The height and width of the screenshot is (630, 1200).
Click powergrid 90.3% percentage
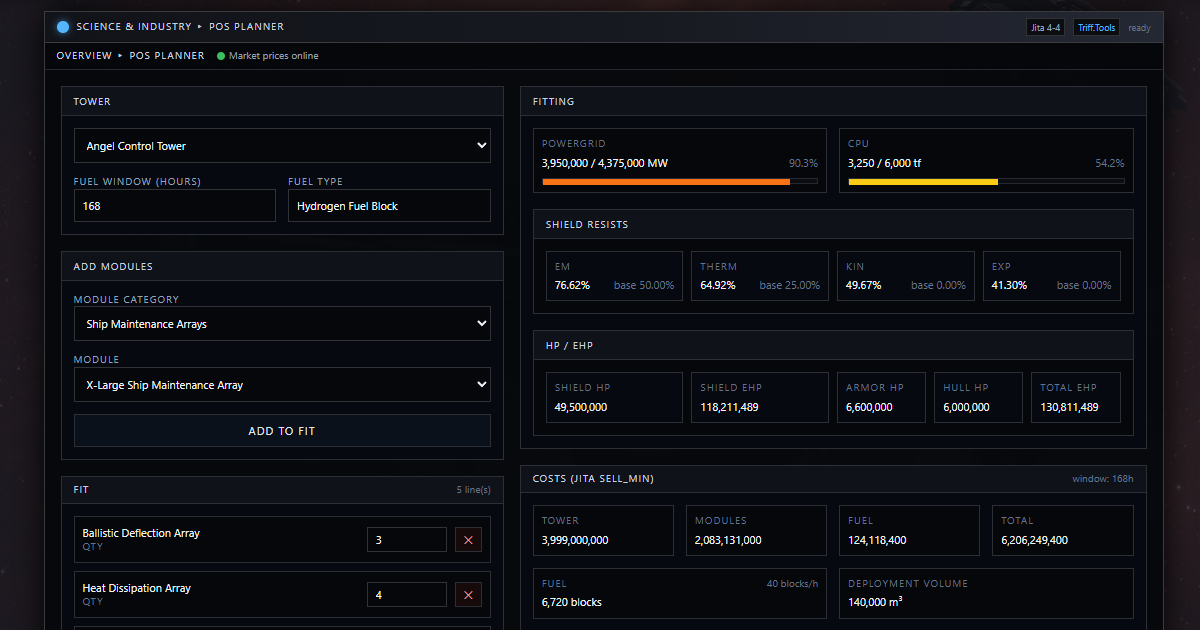tap(803, 163)
